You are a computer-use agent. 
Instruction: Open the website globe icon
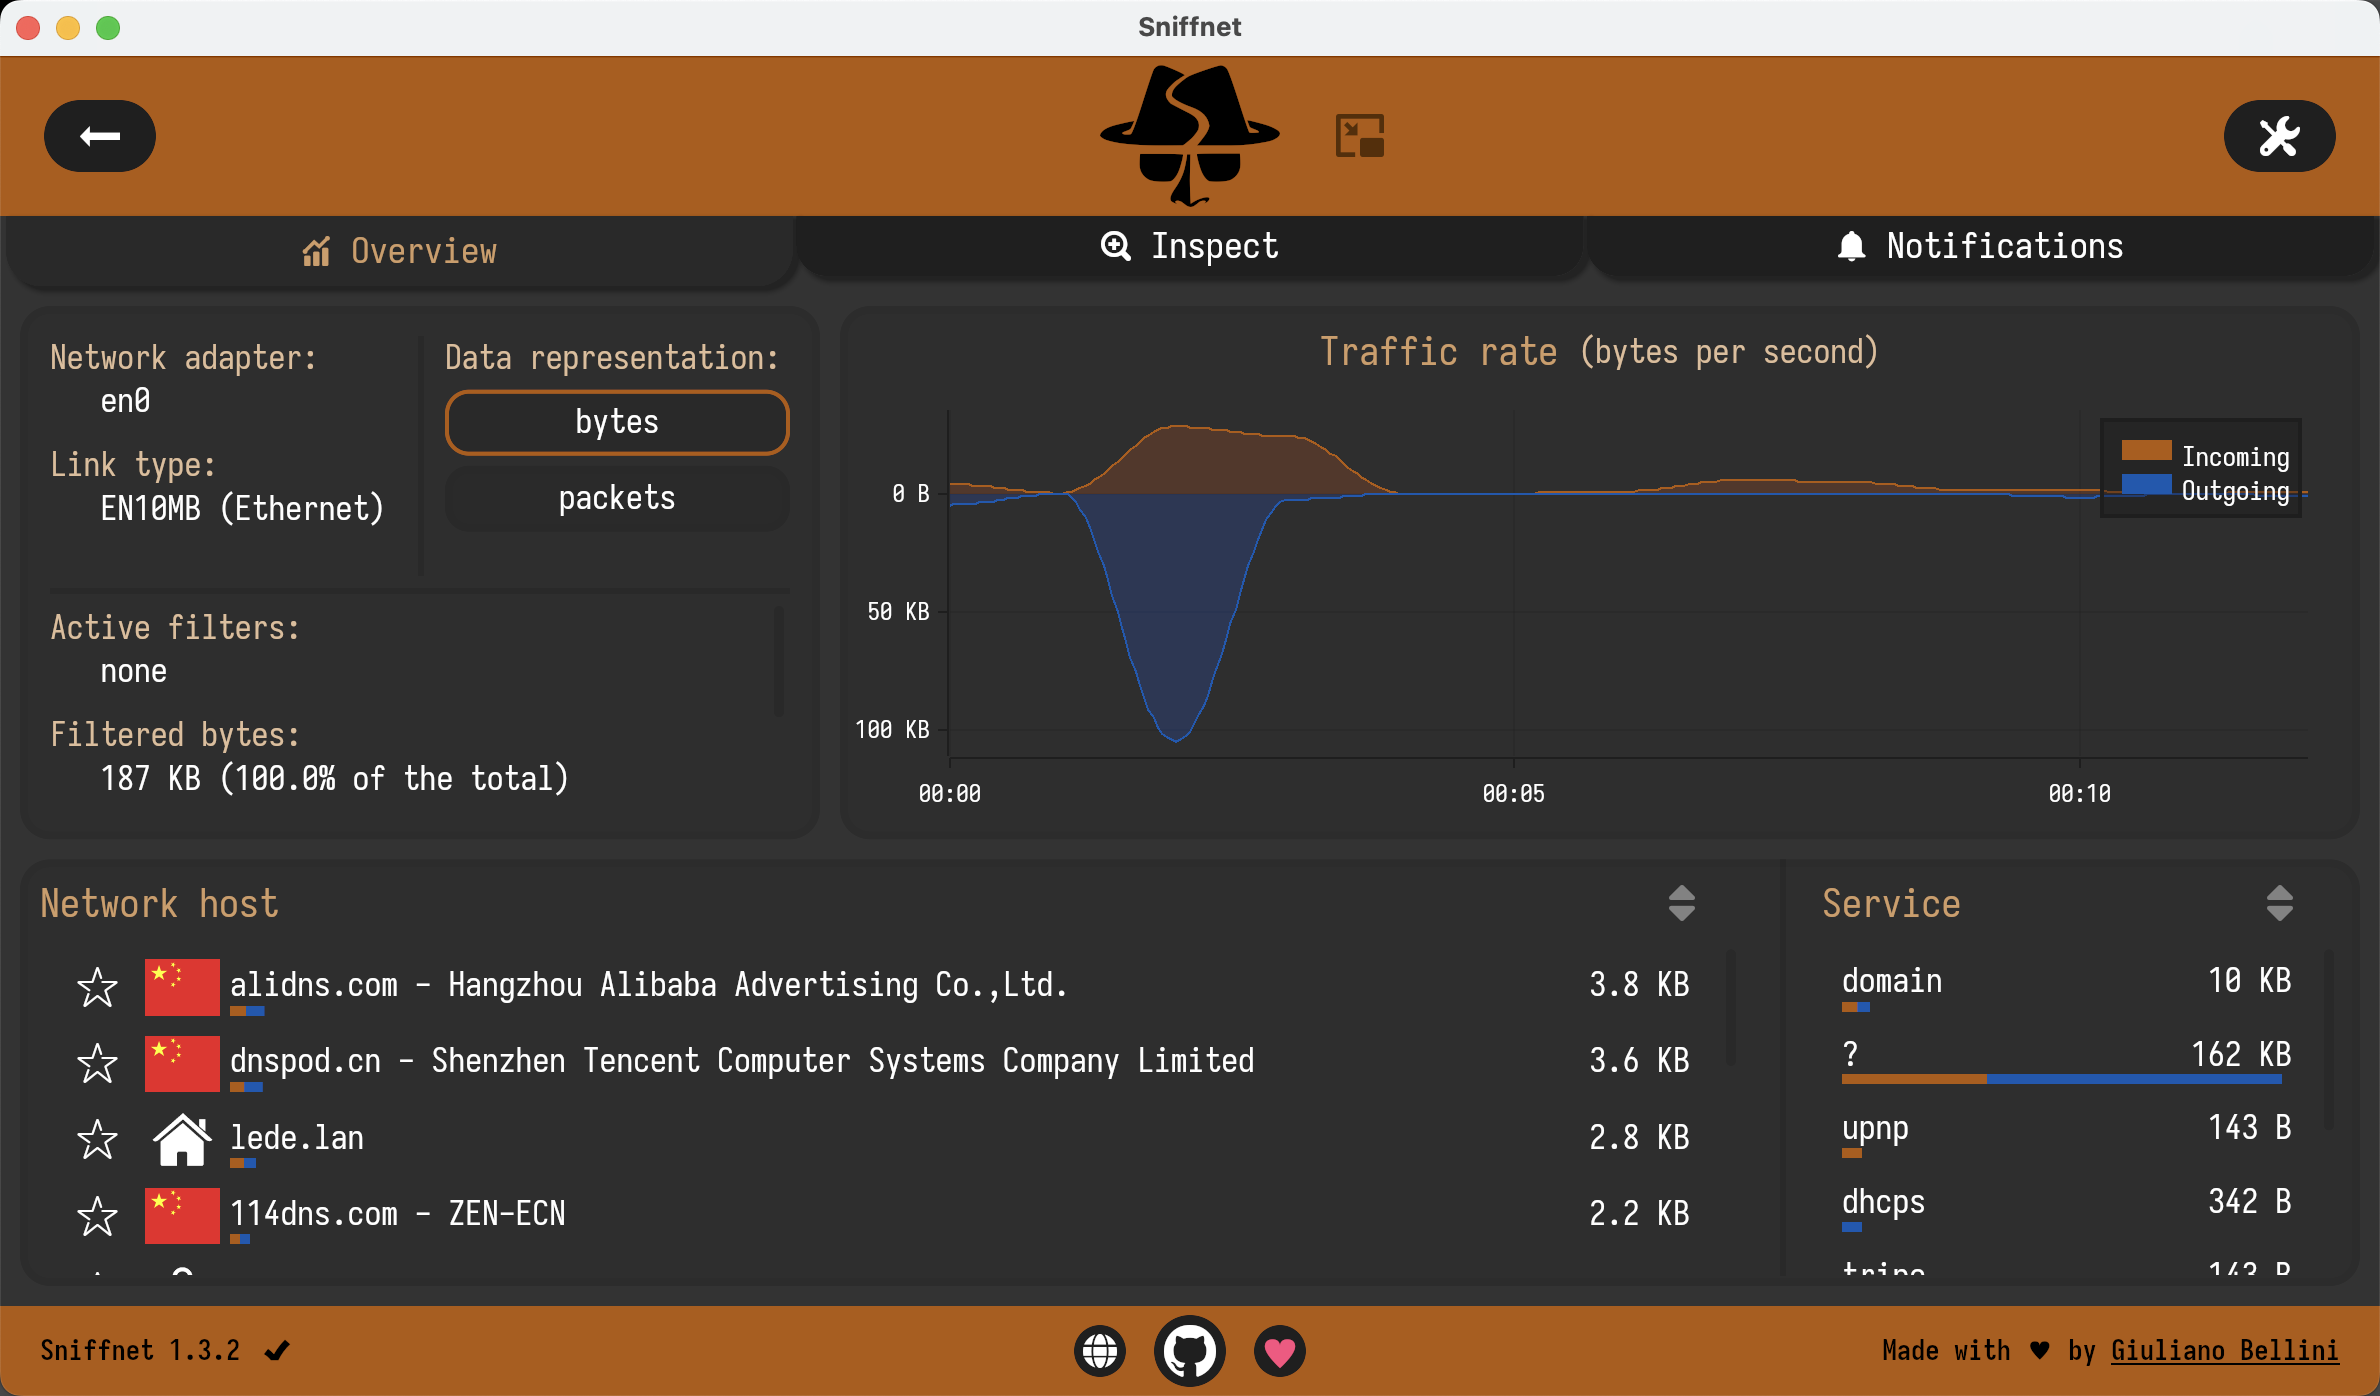point(1100,1351)
